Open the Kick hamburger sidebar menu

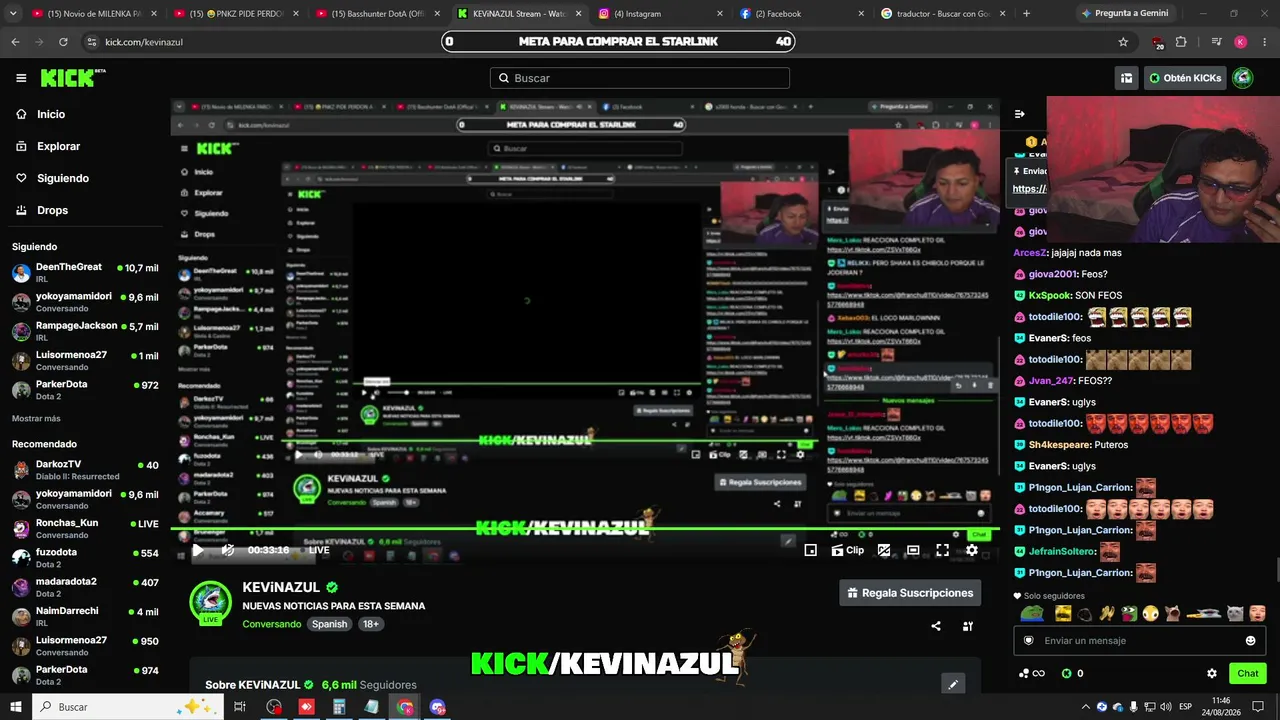tap(21, 78)
